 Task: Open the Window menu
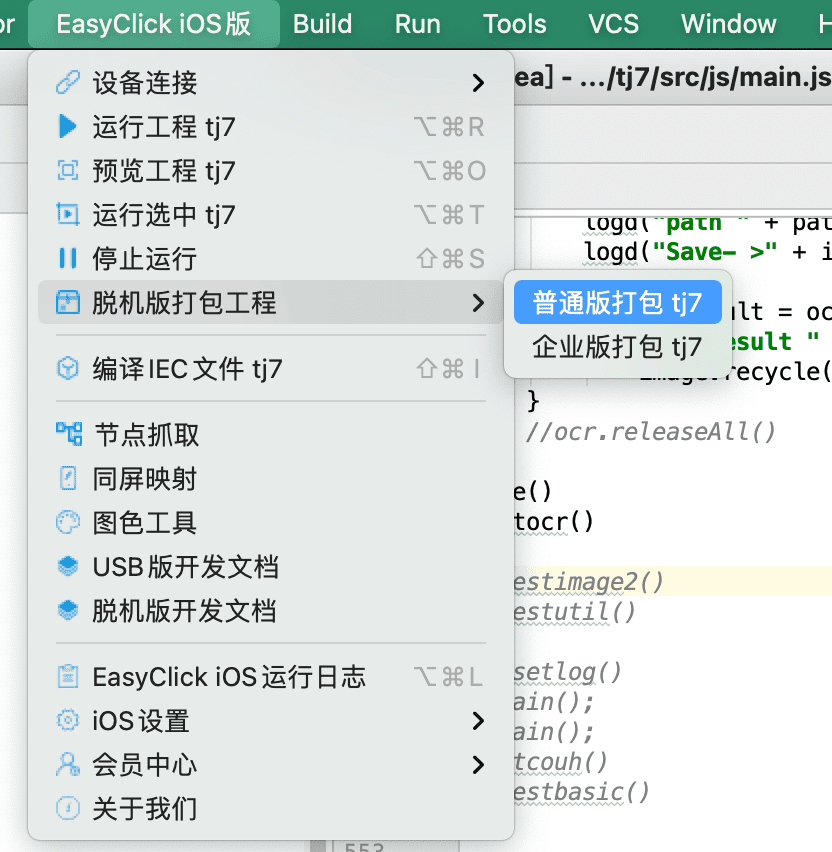click(729, 24)
